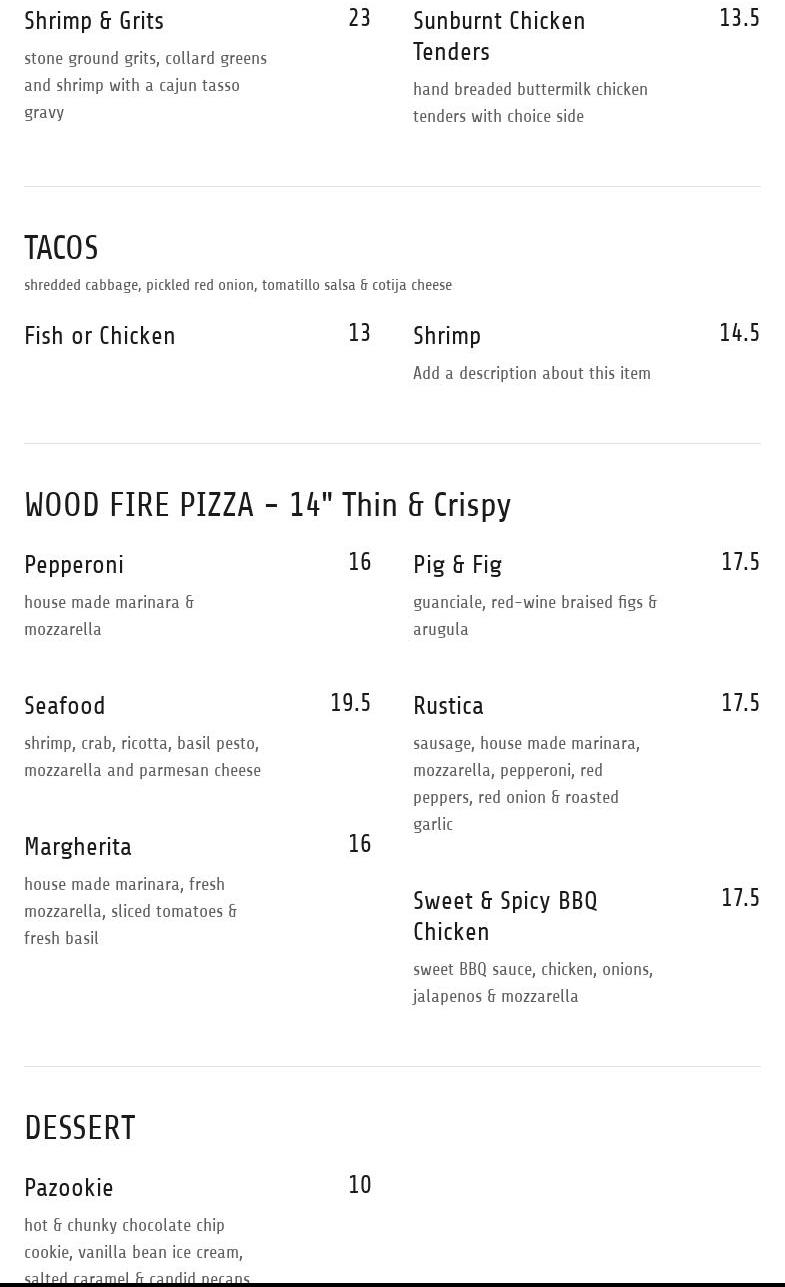The width and height of the screenshot is (785, 1287).
Task: Choose the Seafood pizza title
Action: [x=65, y=706]
